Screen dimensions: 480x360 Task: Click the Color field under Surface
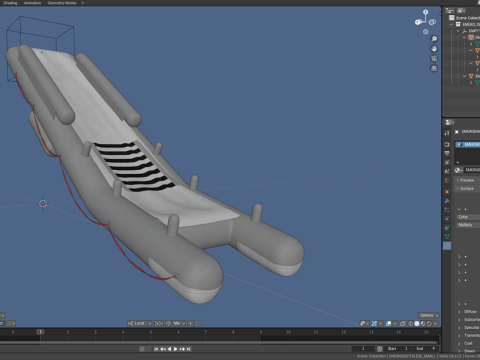pos(468,217)
